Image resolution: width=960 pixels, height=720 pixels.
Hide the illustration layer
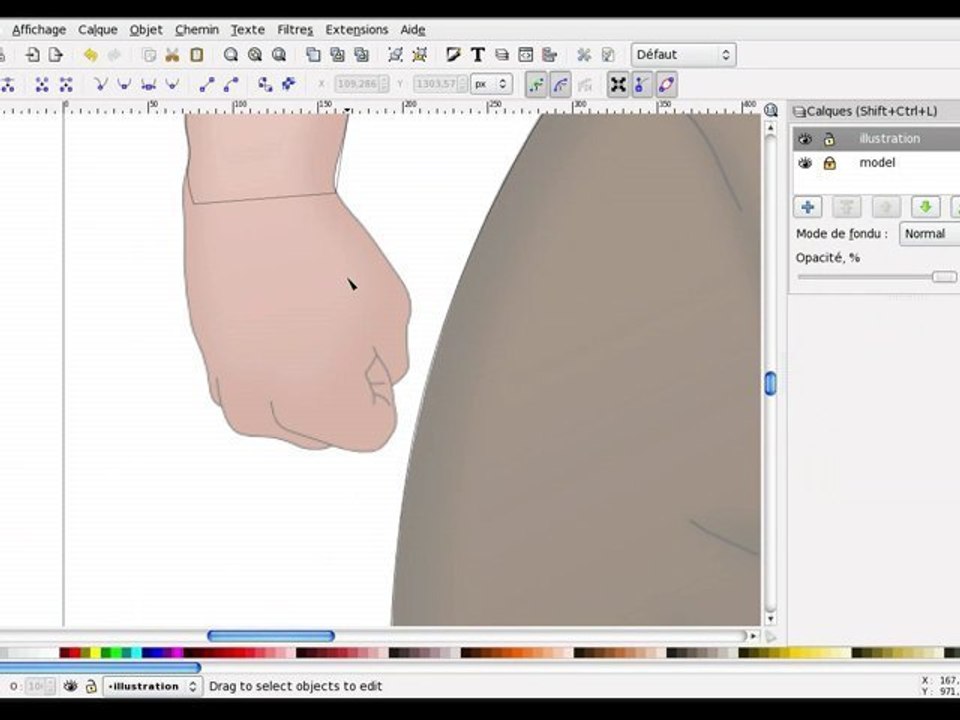pos(805,139)
